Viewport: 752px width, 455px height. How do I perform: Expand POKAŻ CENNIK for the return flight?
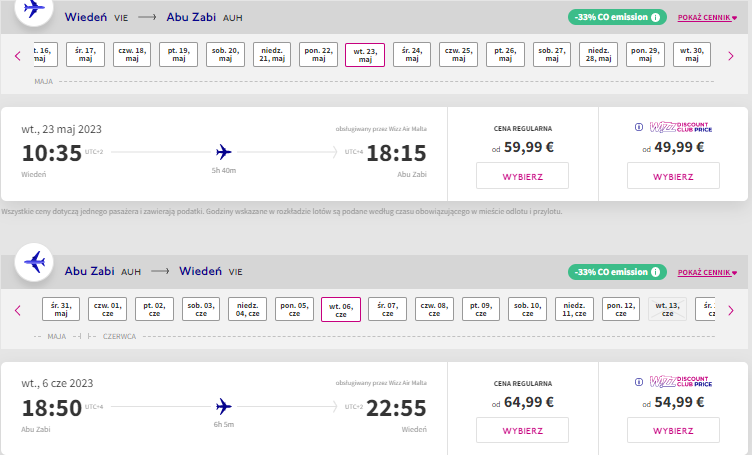click(x=707, y=272)
